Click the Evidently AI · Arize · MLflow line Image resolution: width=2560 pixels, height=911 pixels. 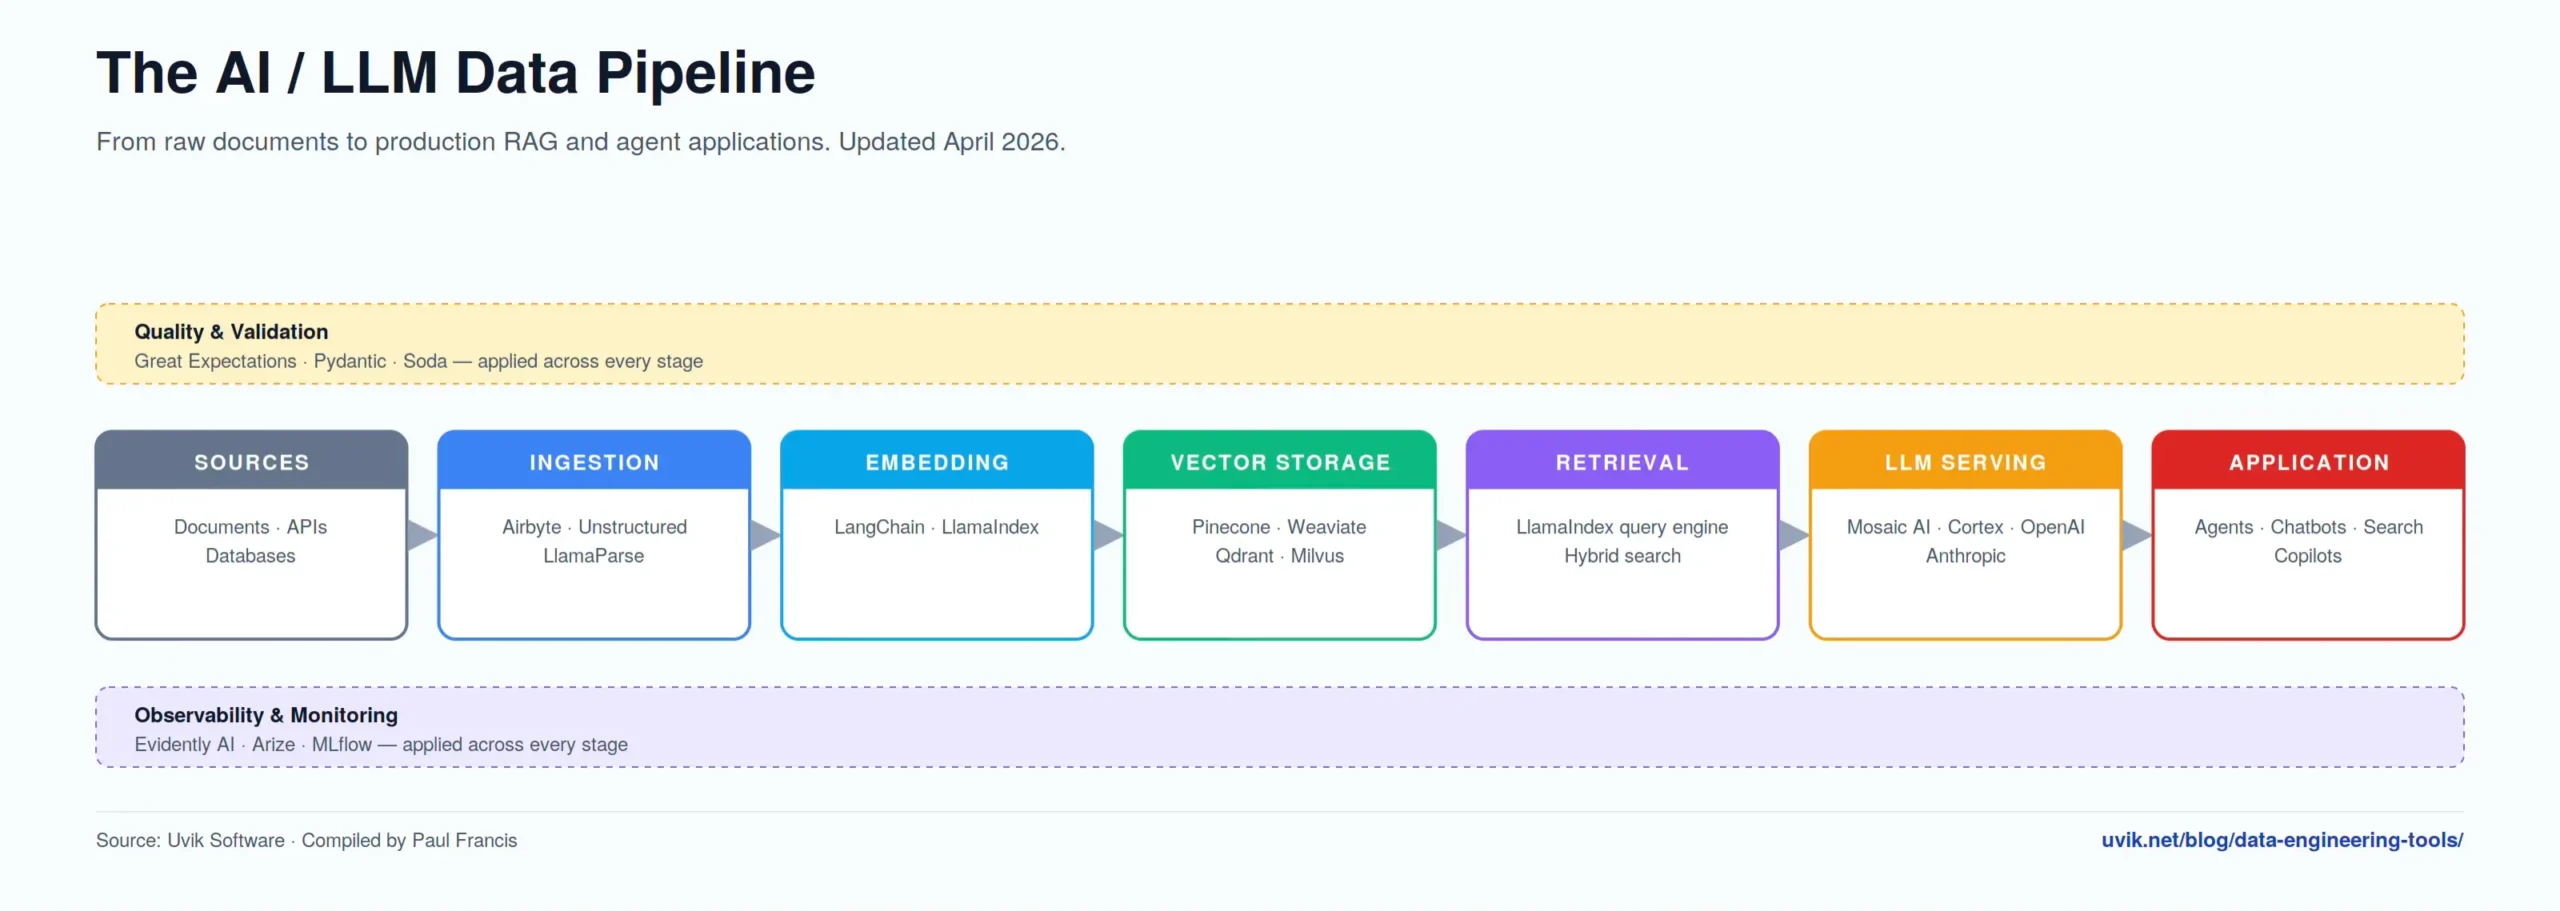click(x=381, y=745)
